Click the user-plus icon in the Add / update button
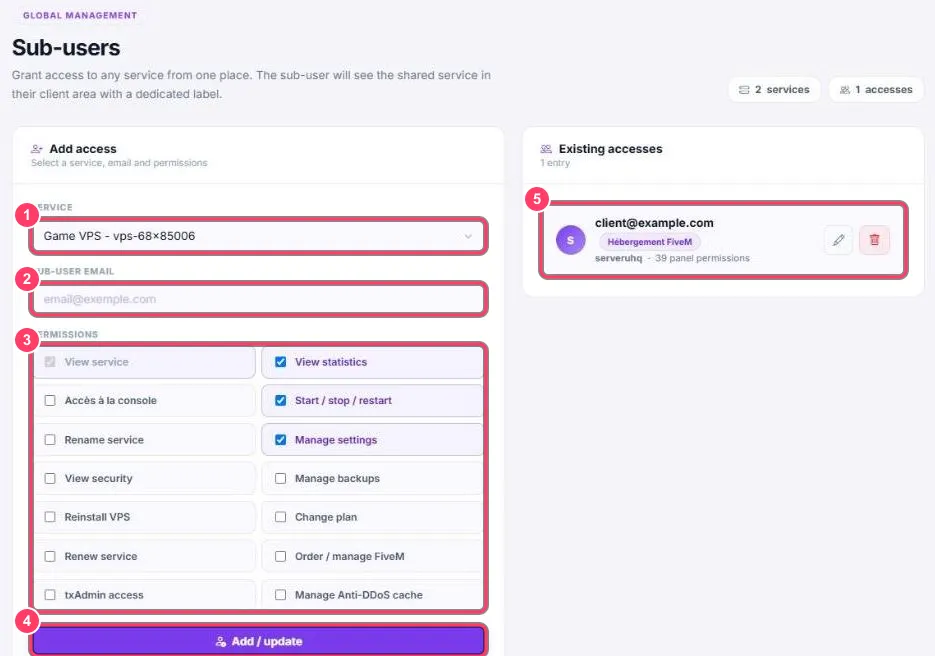This screenshot has height=656, width=935. [x=221, y=642]
